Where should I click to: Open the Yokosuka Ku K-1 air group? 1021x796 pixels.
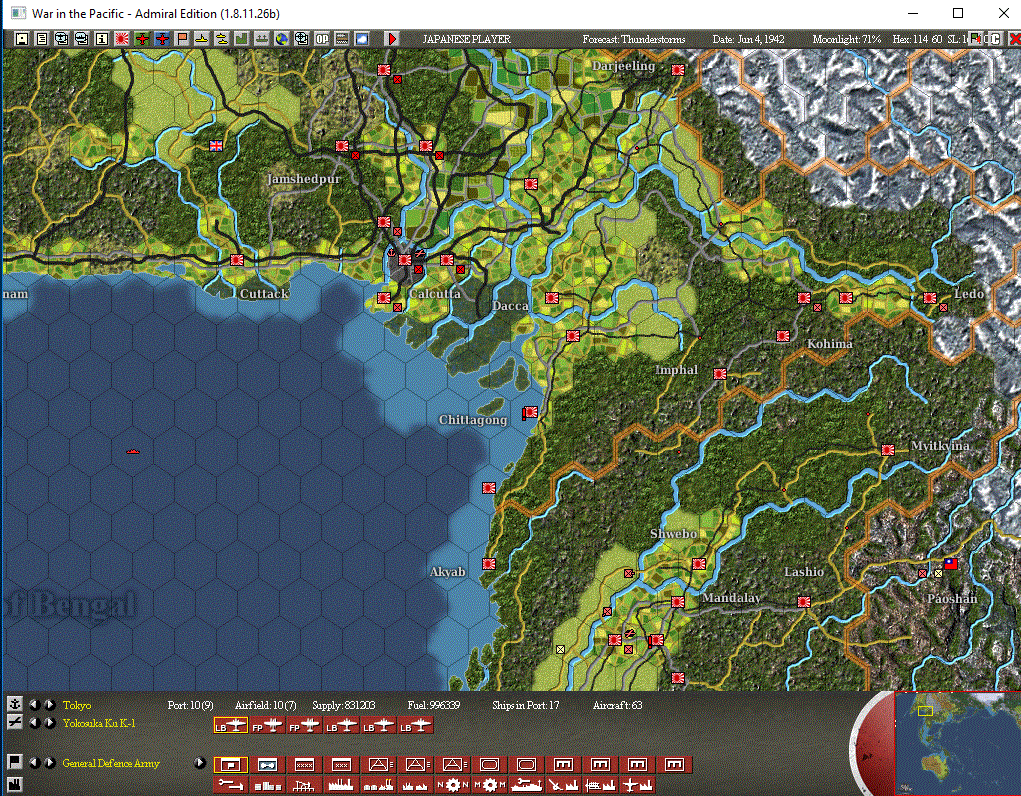99,723
